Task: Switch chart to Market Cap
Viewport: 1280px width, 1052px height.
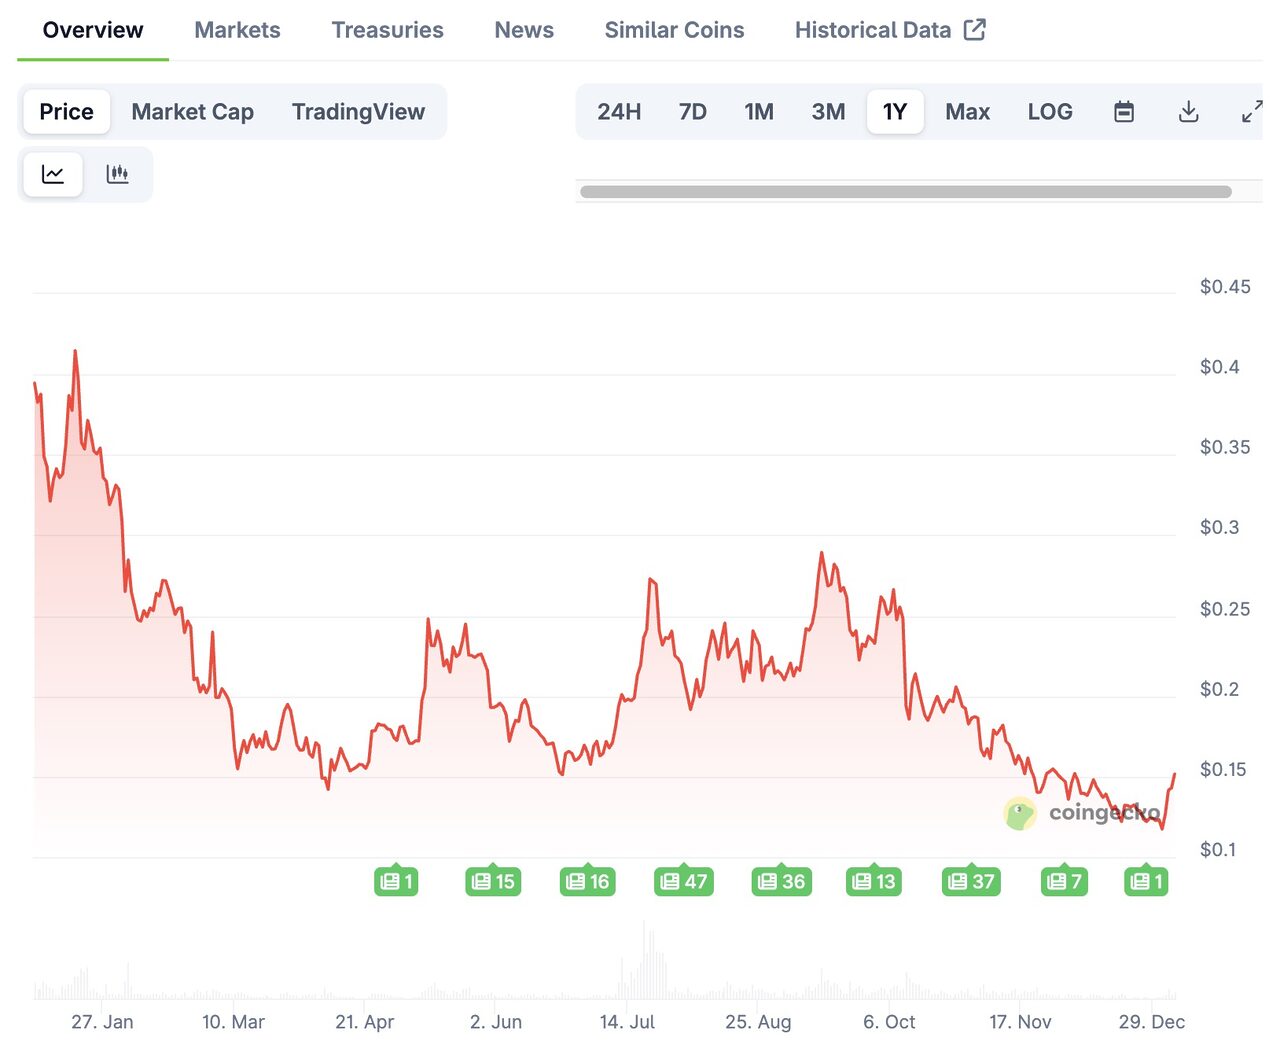Action: click(192, 112)
